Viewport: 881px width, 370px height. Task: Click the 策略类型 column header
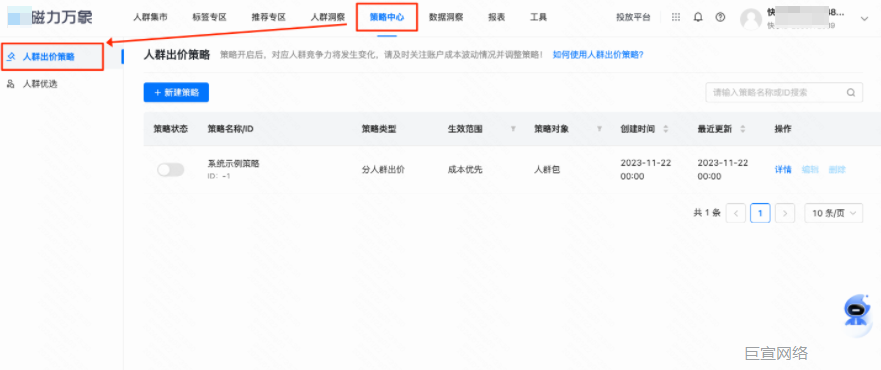(379, 129)
